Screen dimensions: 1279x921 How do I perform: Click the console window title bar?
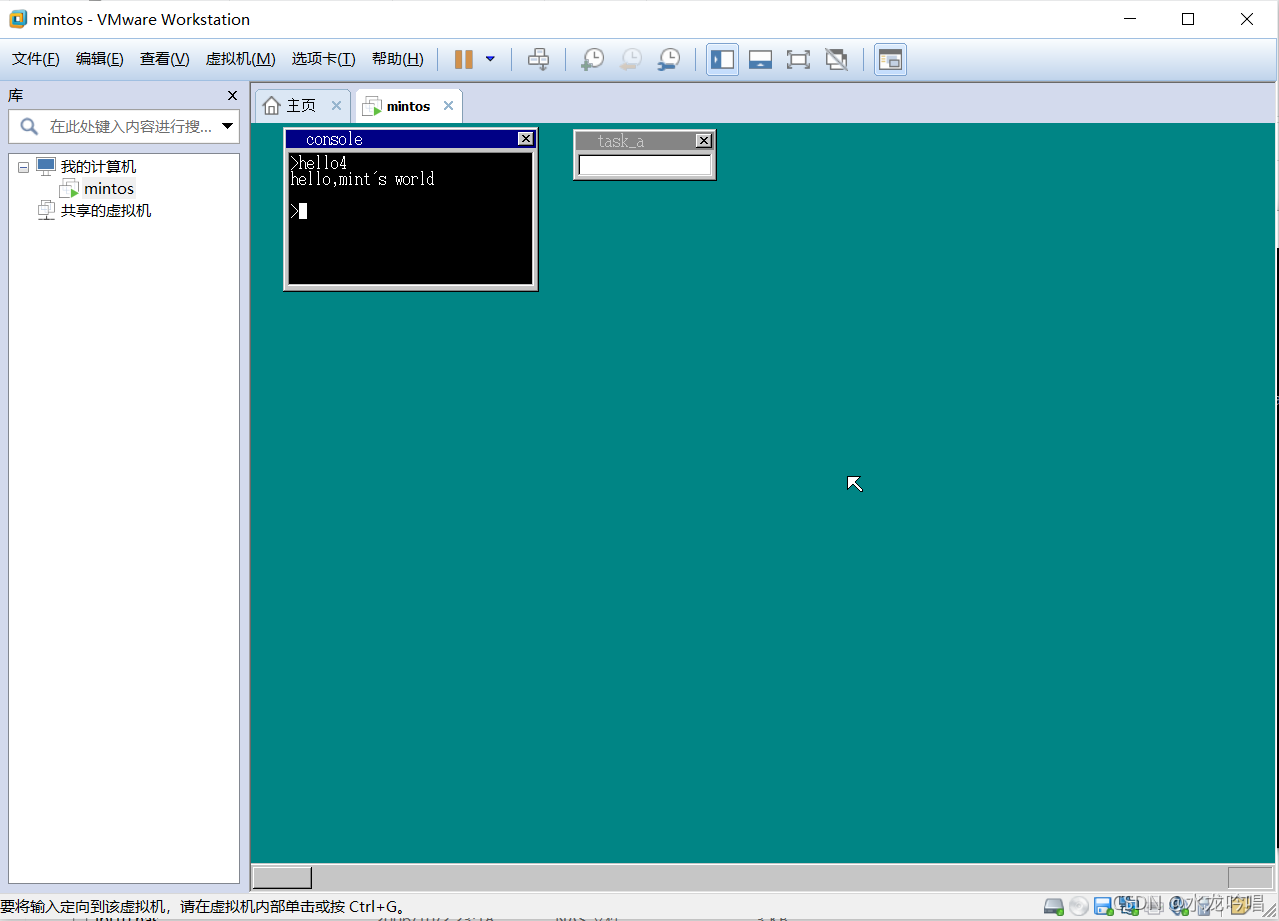411,139
